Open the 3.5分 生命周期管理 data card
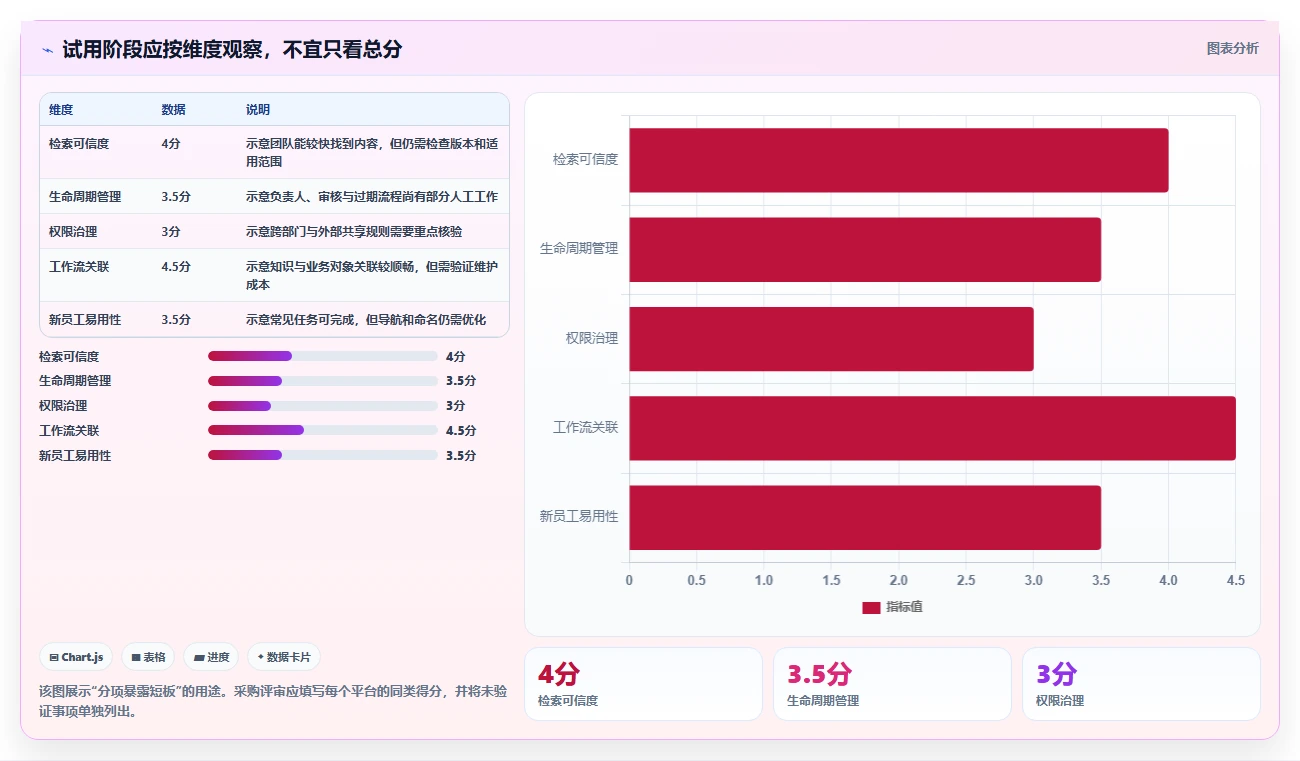Image resolution: width=1300 pixels, height=761 pixels. click(892, 684)
